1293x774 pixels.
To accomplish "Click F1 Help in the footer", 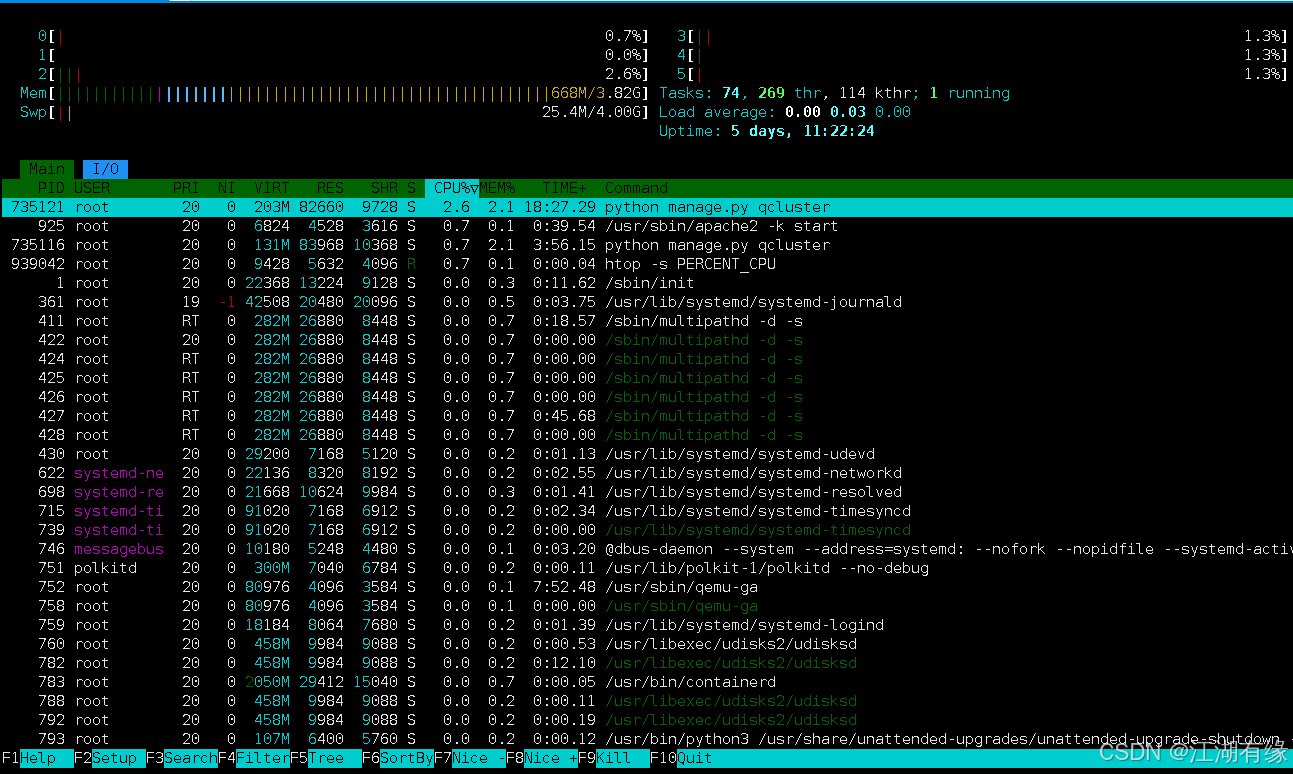I will [x=37, y=758].
